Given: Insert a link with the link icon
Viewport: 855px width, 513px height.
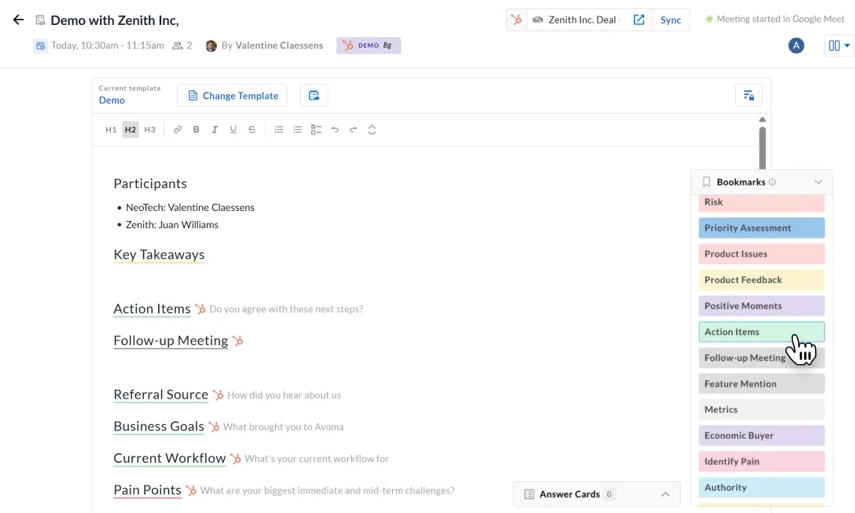Looking at the screenshot, I should point(177,129).
